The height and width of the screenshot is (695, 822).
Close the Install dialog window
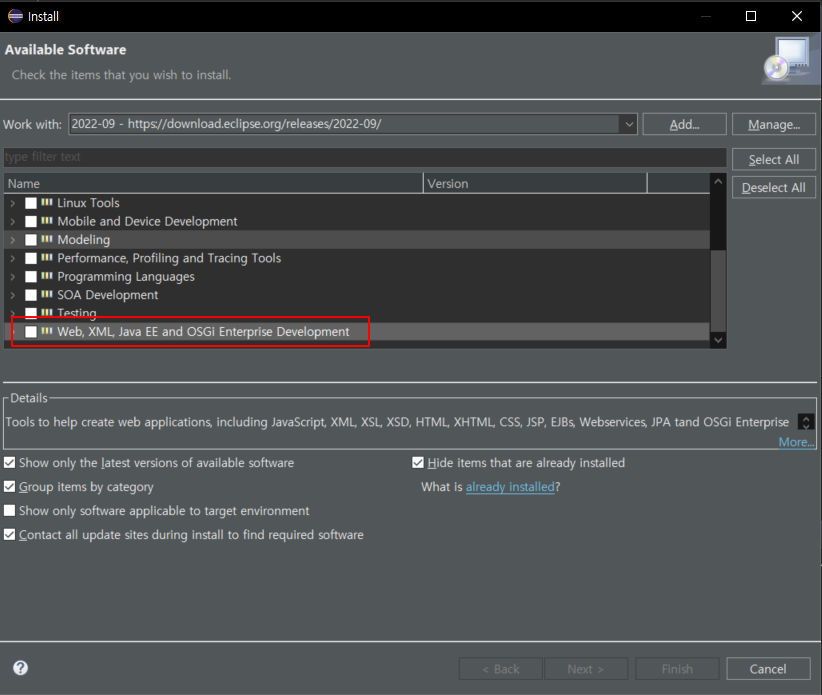[797, 16]
